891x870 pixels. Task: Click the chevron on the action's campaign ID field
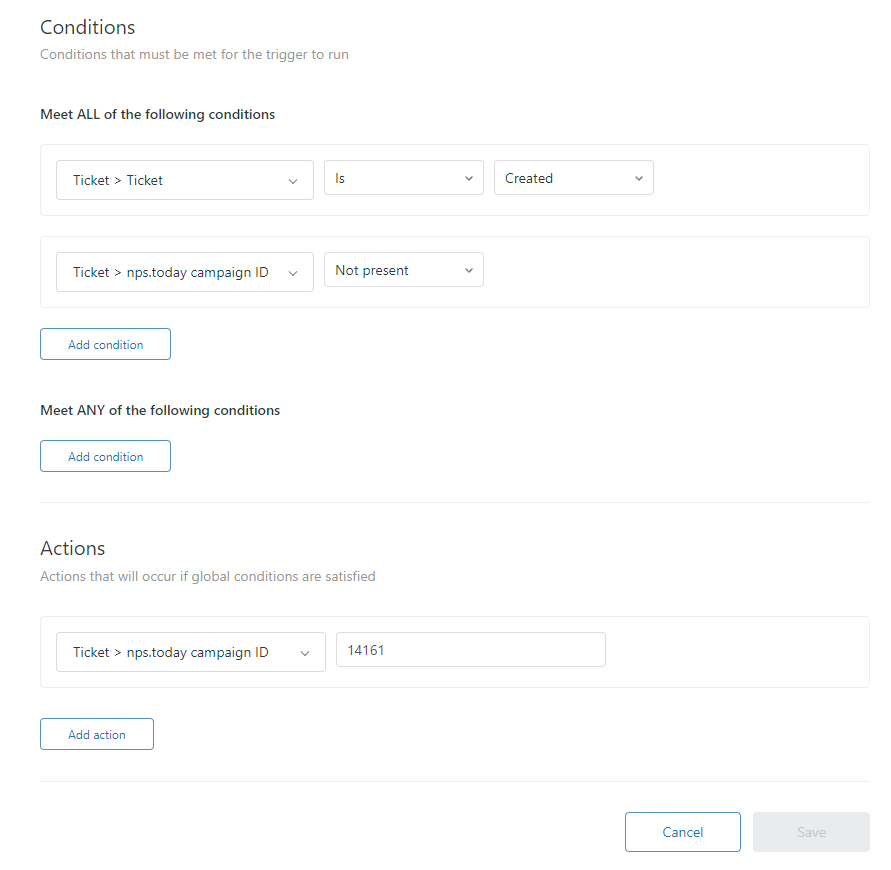click(x=305, y=653)
